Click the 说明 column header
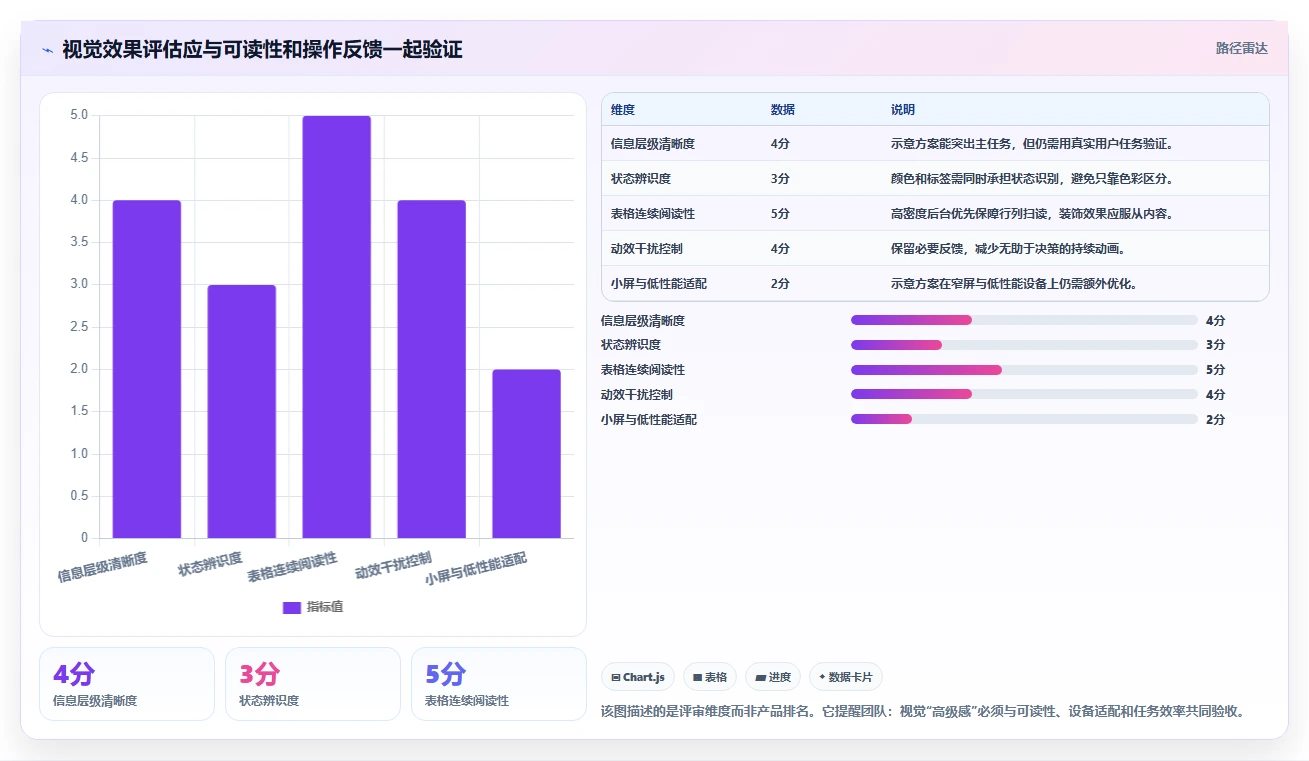The height and width of the screenshot is (761, 1309). click(x=903, y=110)
